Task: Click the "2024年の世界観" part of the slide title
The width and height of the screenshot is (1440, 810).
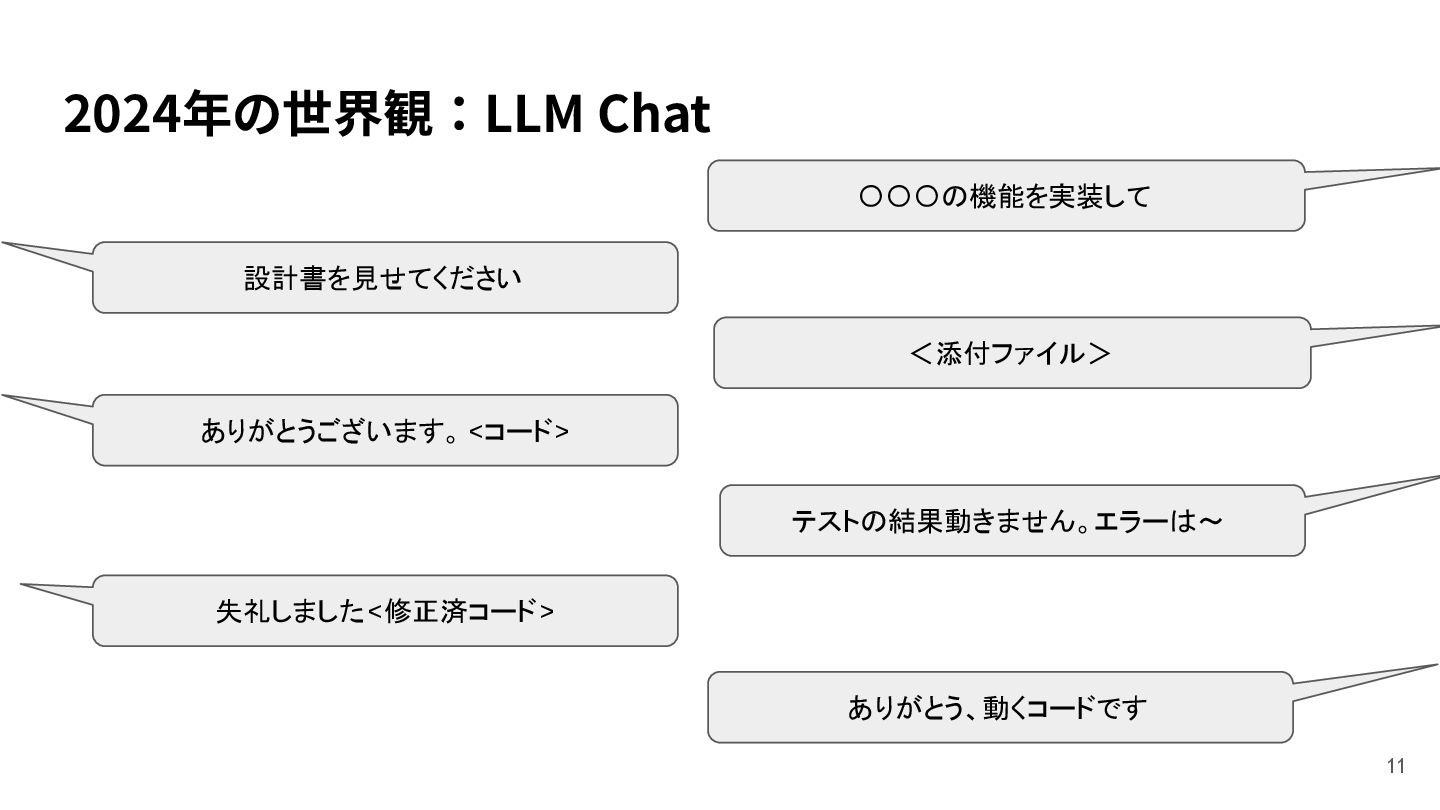Action: [248, 114]
